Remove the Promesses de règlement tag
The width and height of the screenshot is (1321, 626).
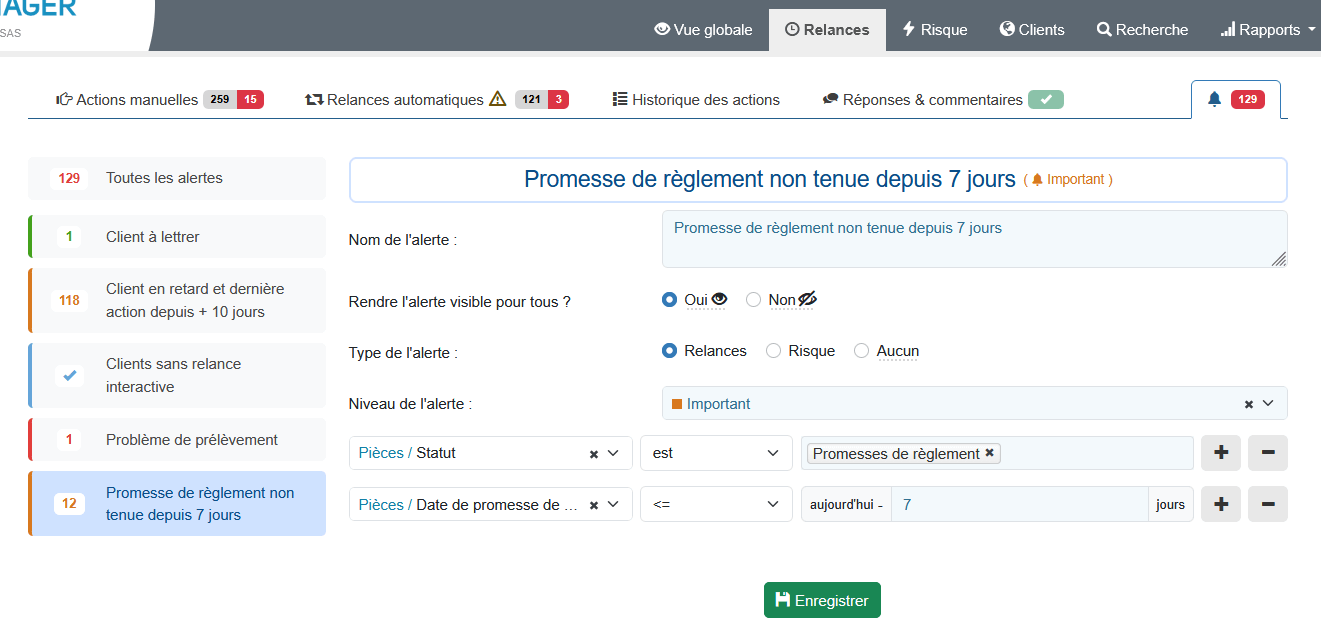[x=989, y=453]
